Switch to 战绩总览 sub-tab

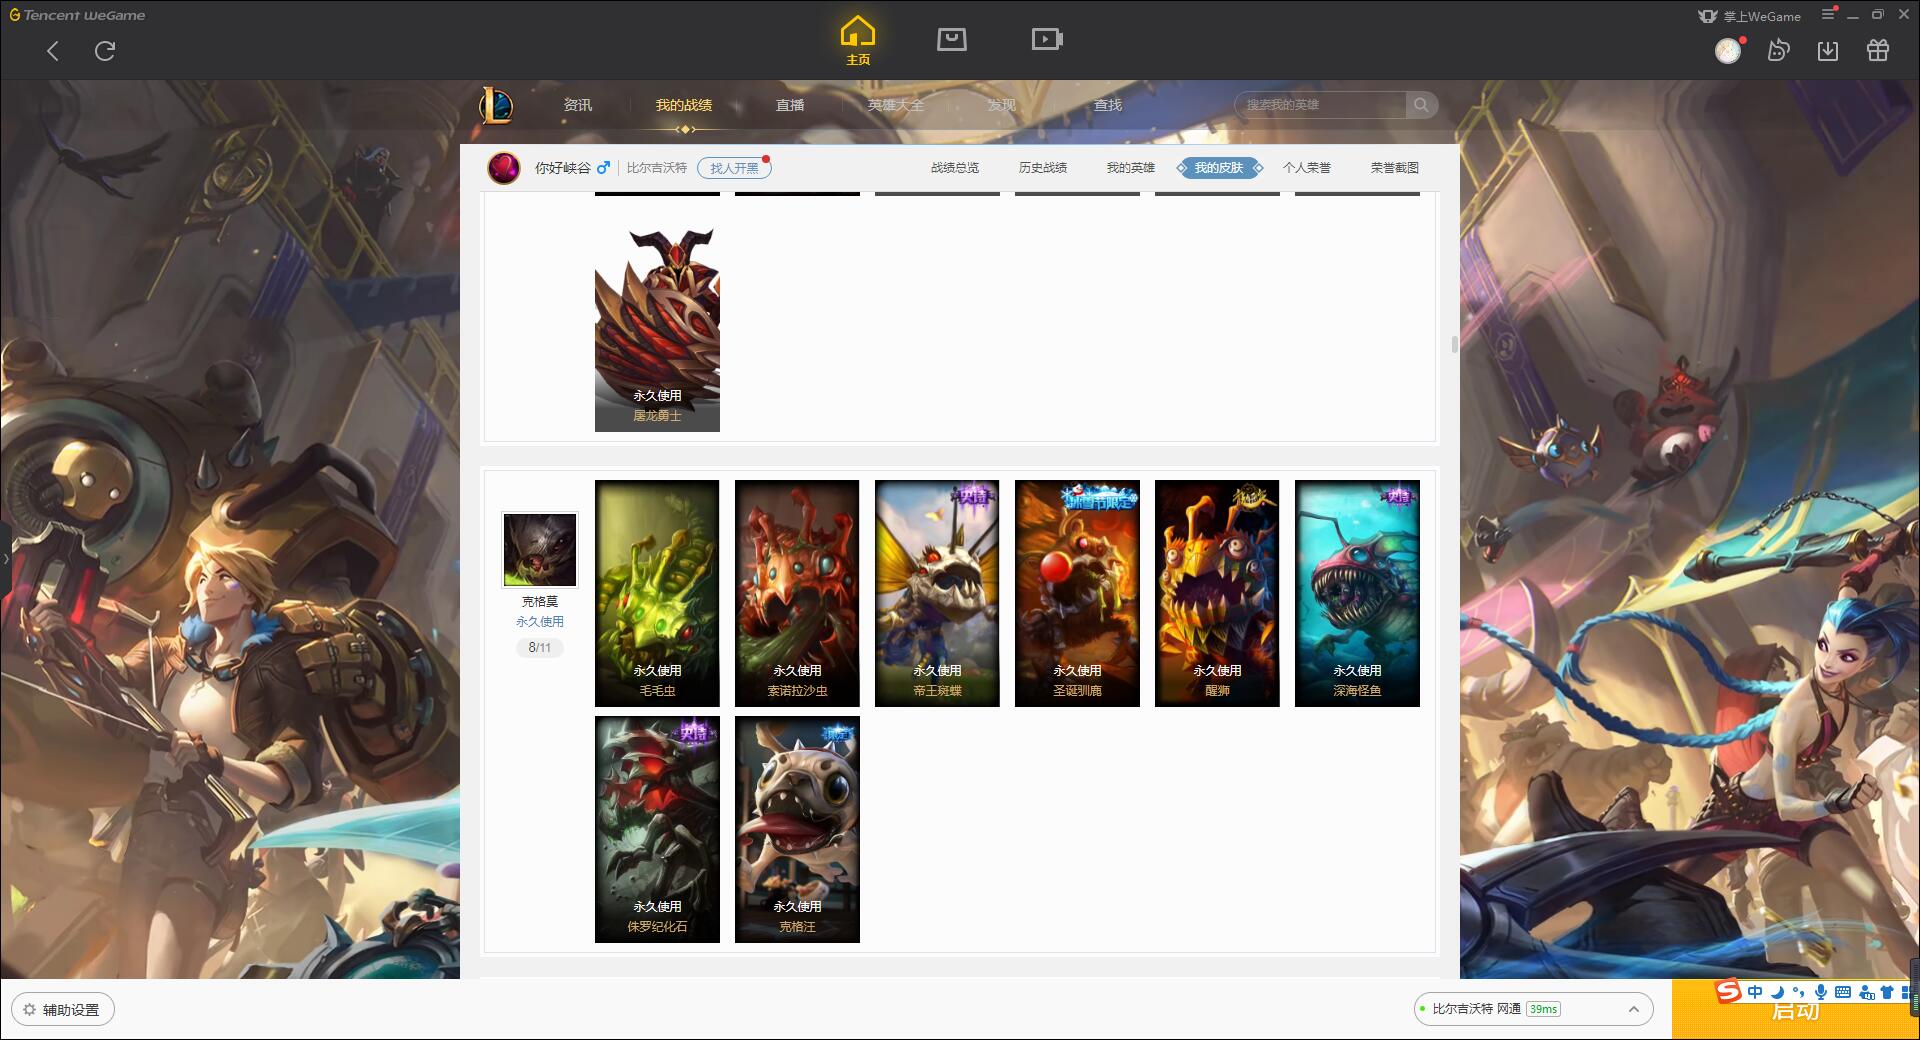(955, 168)
